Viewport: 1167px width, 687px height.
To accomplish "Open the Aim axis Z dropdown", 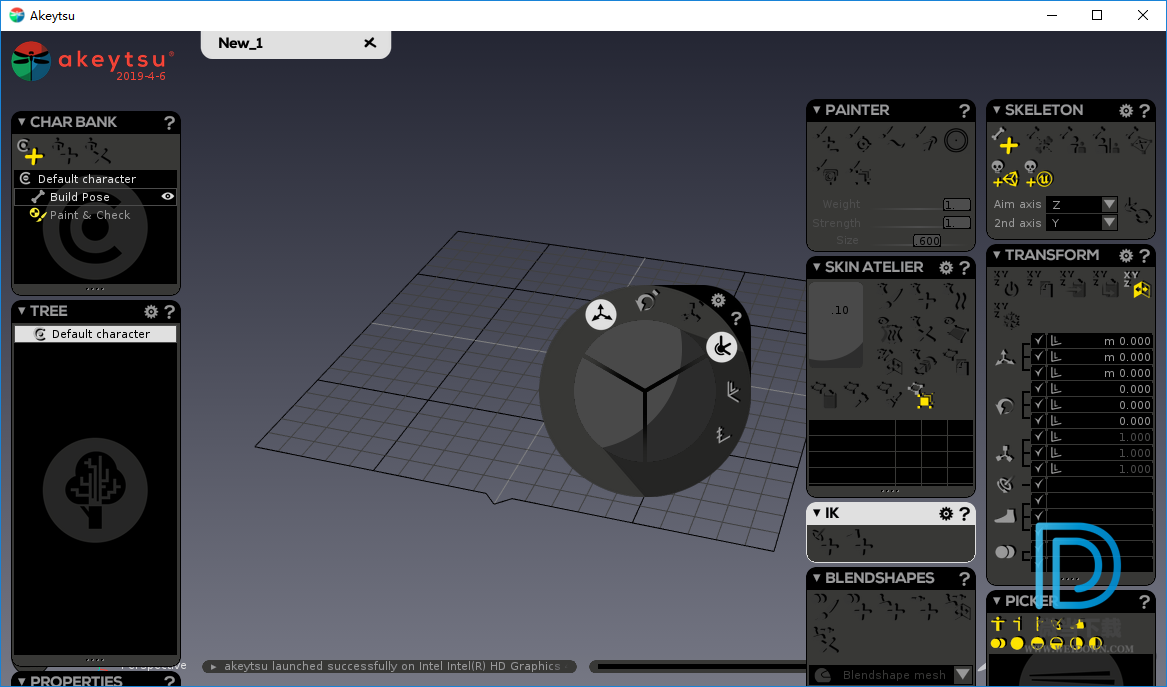I will pos(1081,204).
